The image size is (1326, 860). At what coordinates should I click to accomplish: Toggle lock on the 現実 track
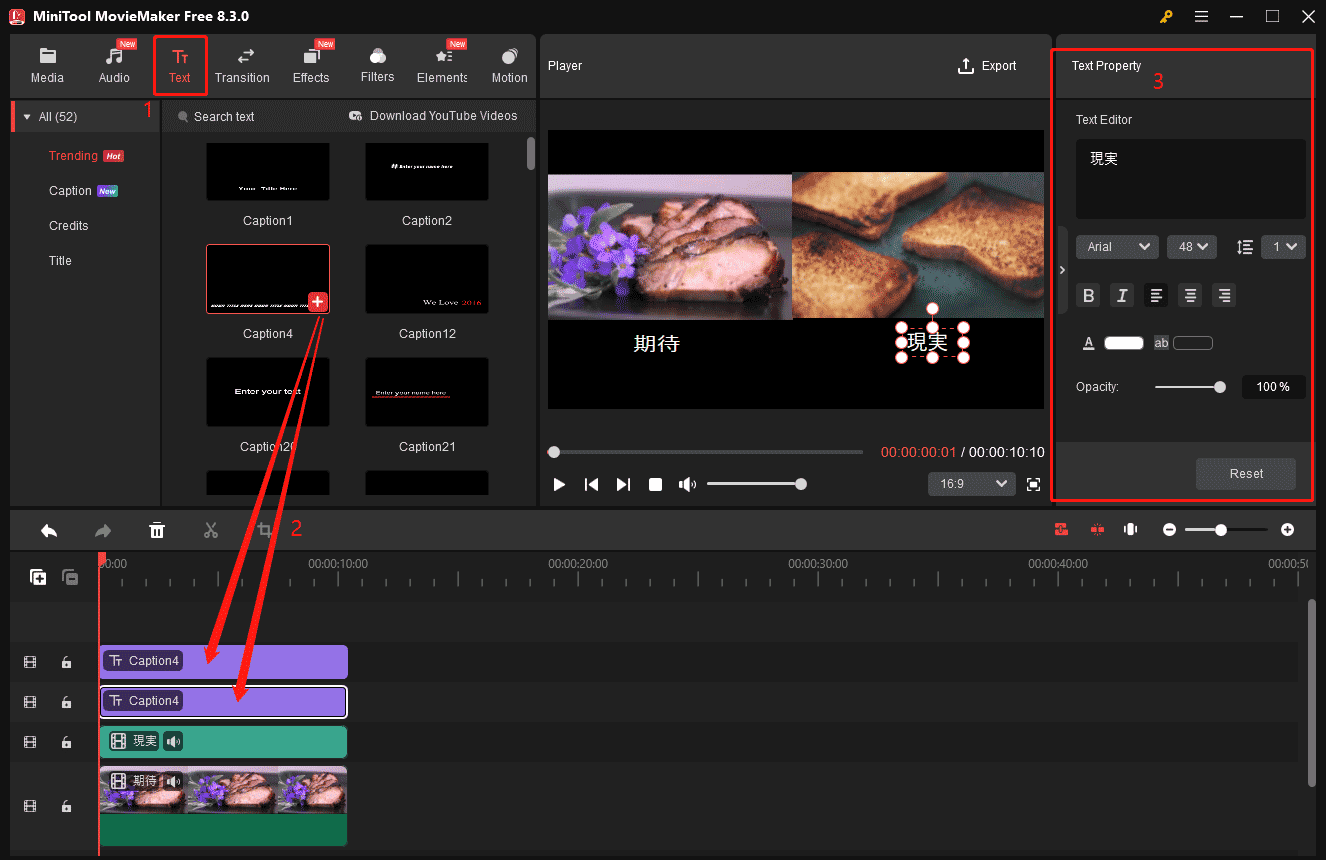[x=66, y=742]
